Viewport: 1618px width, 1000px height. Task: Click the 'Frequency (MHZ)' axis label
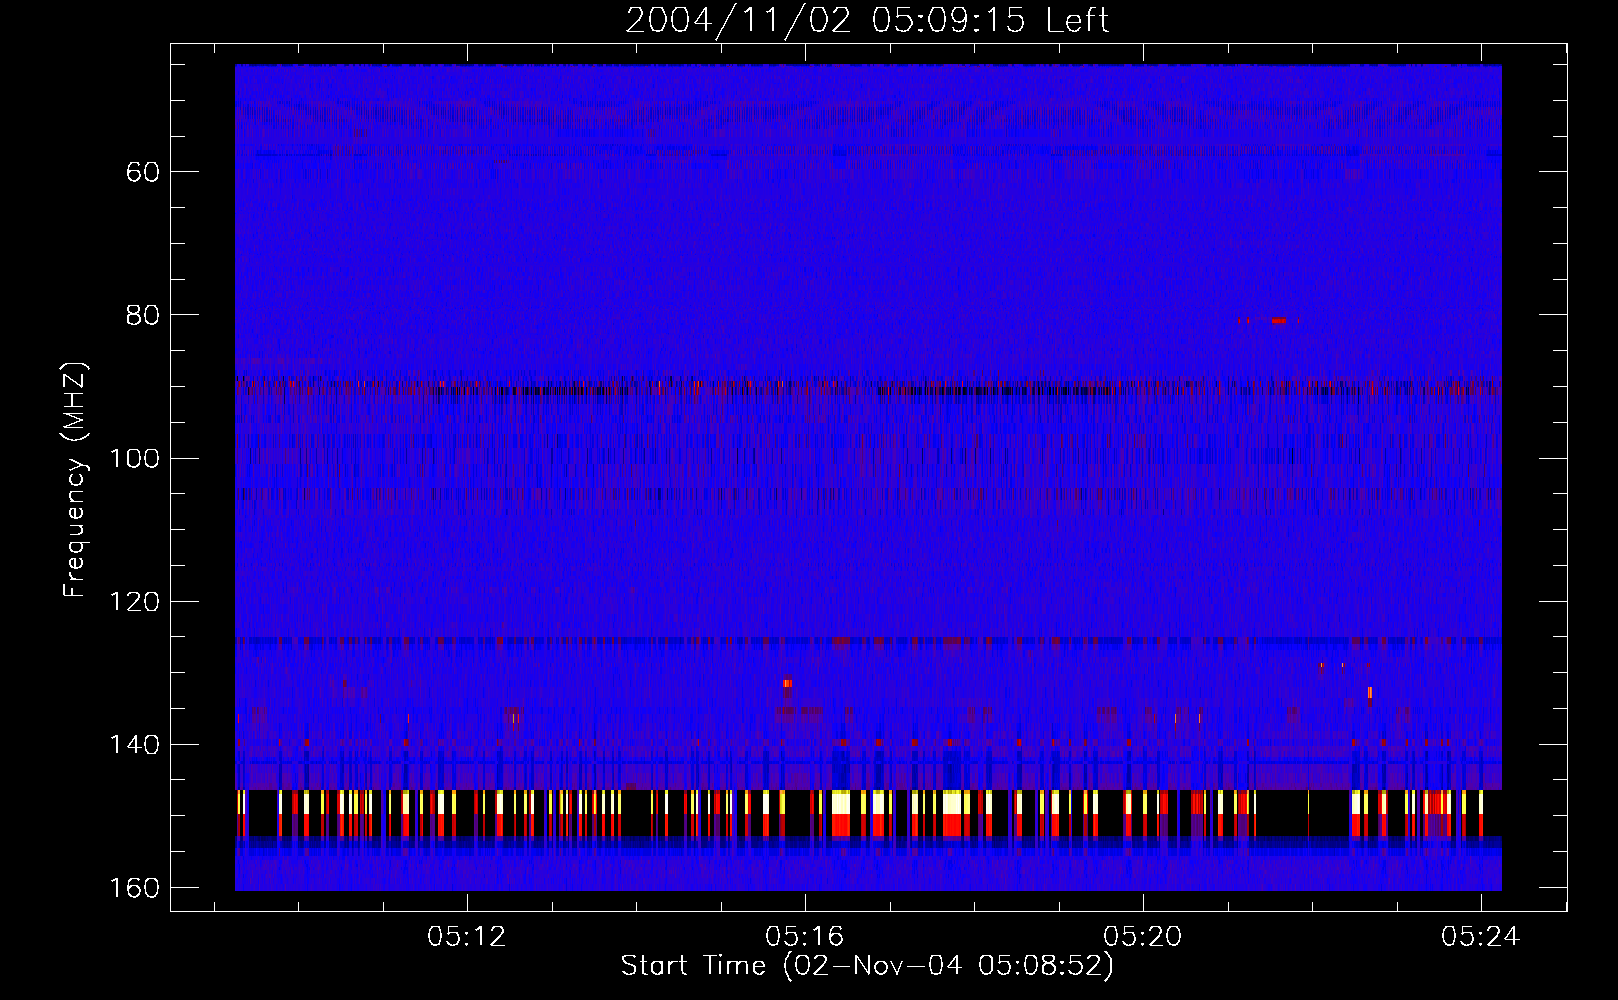75,479
